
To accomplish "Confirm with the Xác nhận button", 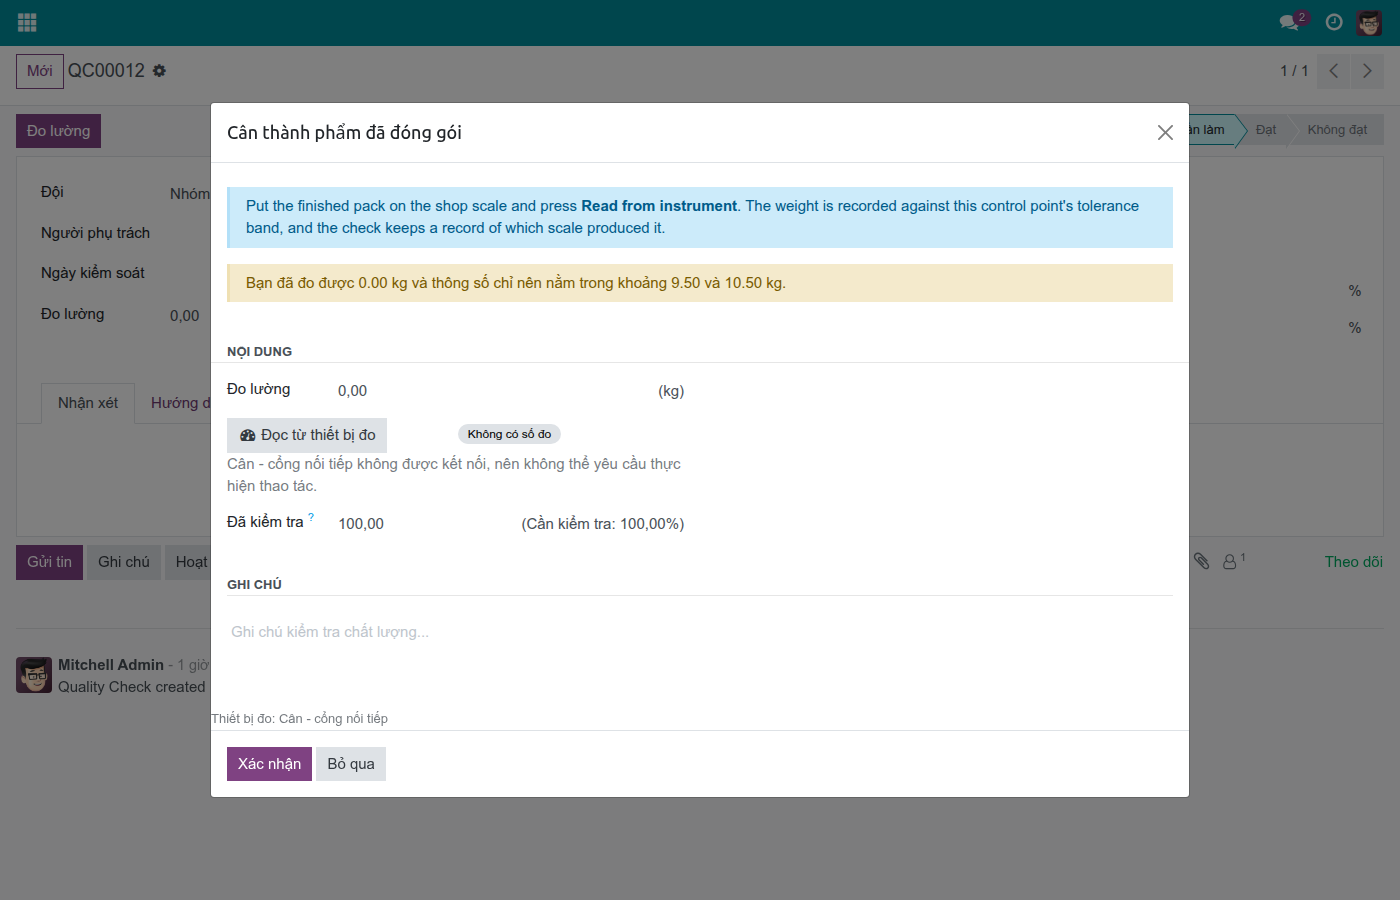I will (269, 764).
